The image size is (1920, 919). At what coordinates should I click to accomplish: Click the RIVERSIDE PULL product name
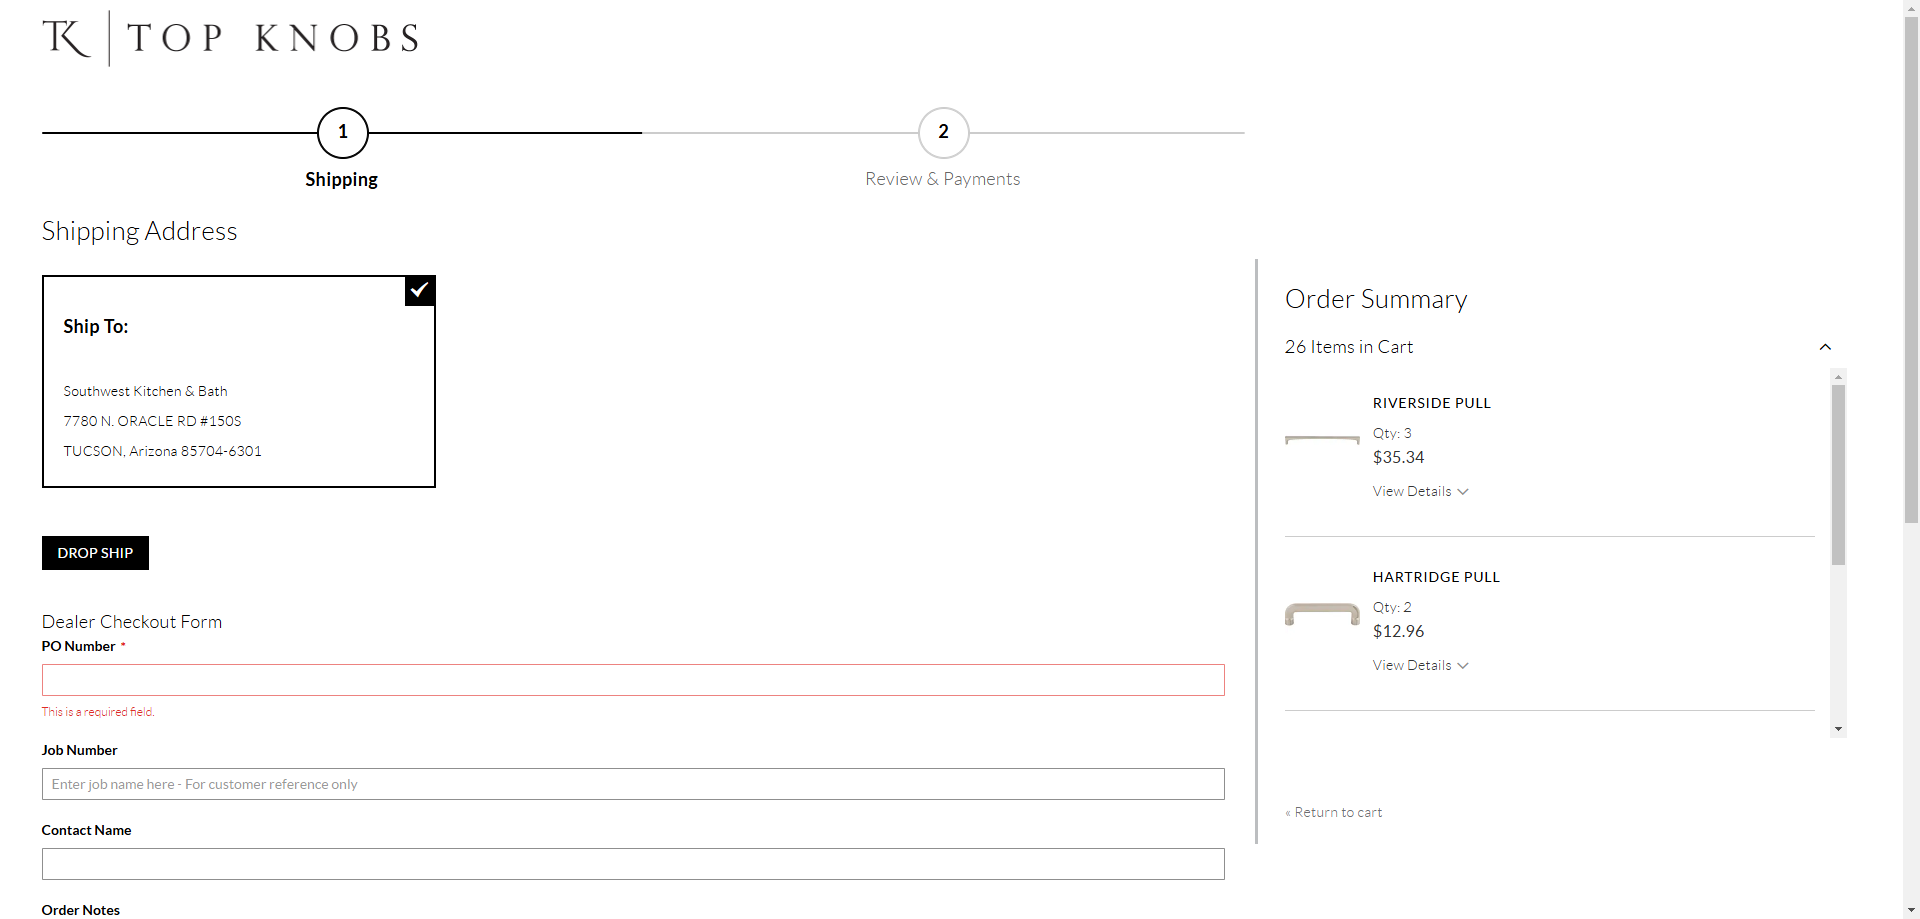click(x=1431, y=403)
